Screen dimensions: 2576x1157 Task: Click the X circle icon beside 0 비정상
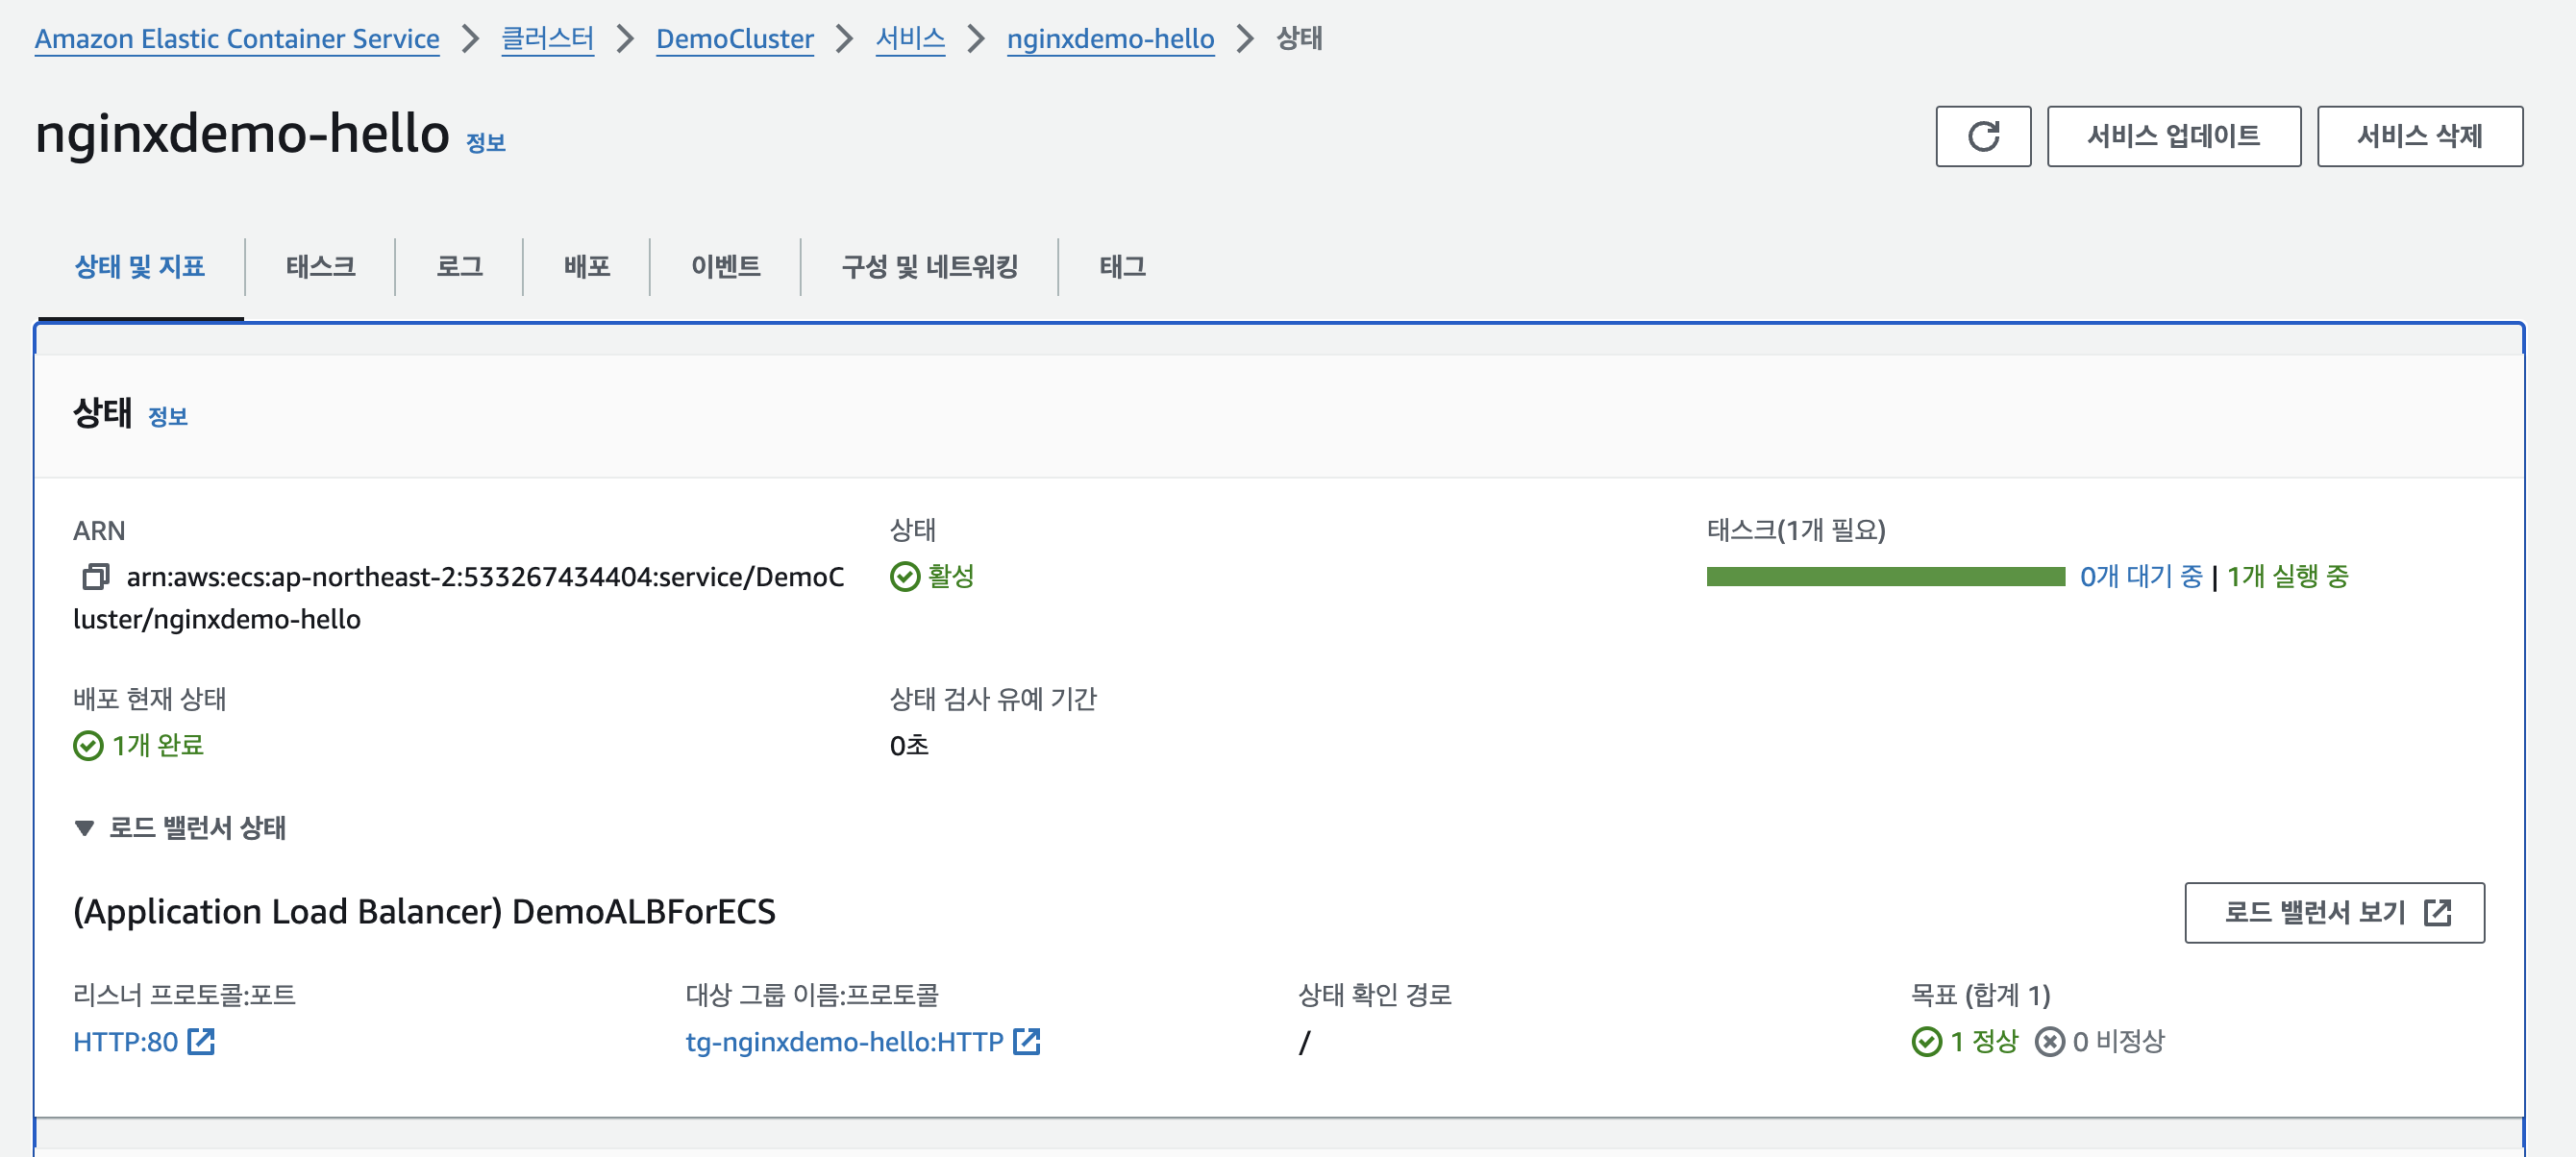[x=2049, y=1042]
